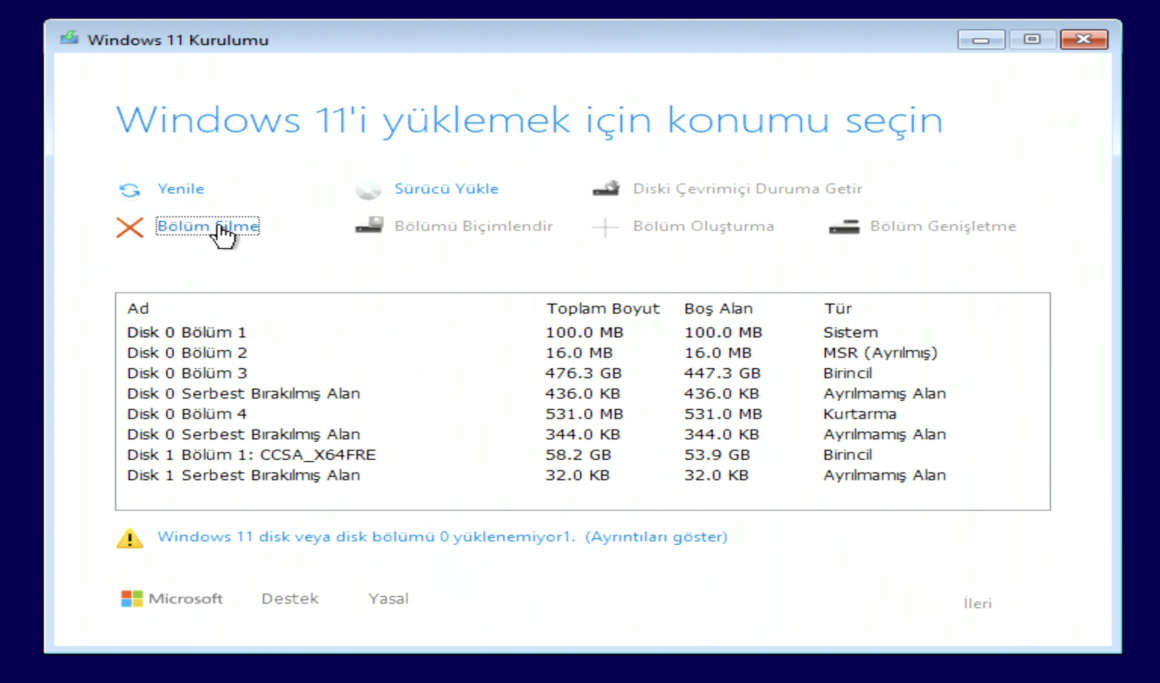Click the İleri next button
1160x683 pixels.
[977, 604]
